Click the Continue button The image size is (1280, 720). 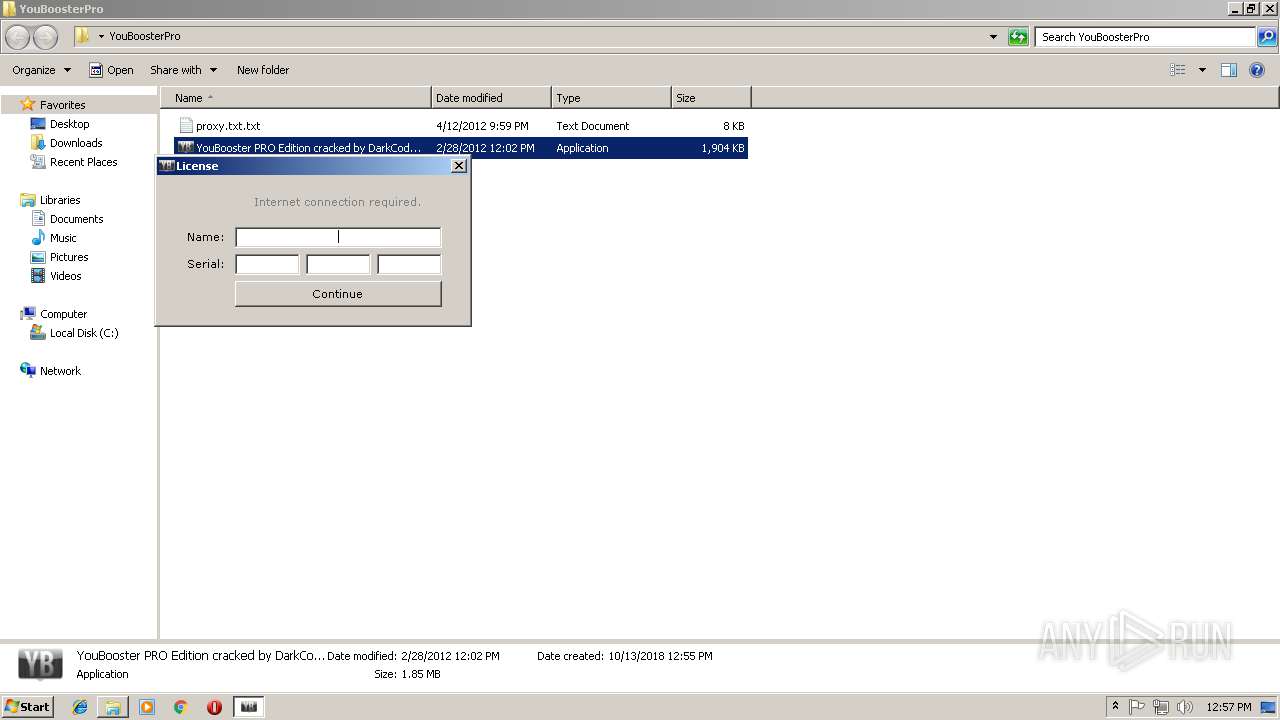pyautogui.click(x=338, y=294)
